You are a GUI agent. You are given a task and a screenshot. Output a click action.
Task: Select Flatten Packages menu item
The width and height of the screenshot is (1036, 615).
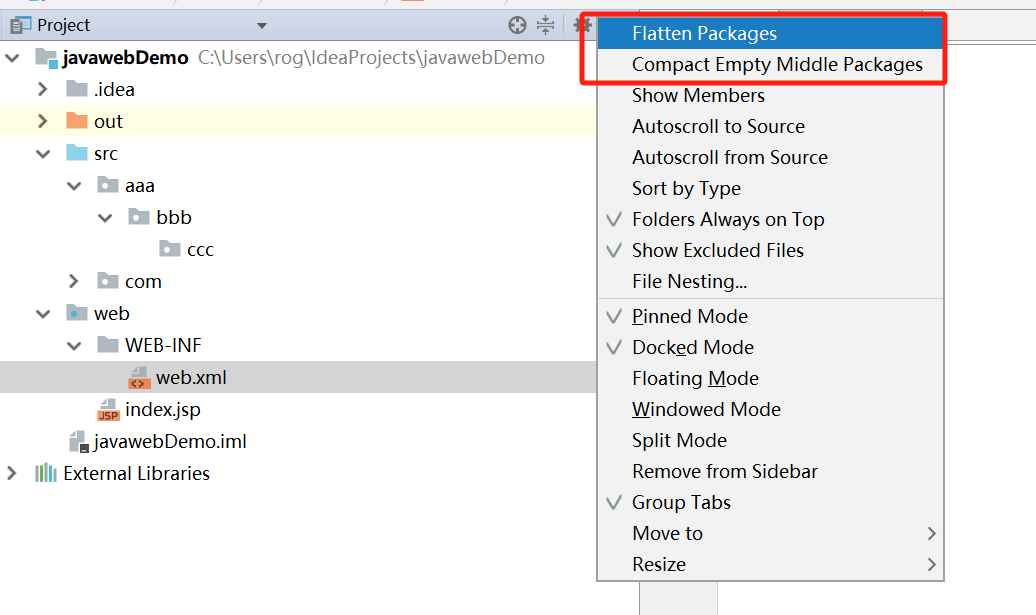coord(704,33)
